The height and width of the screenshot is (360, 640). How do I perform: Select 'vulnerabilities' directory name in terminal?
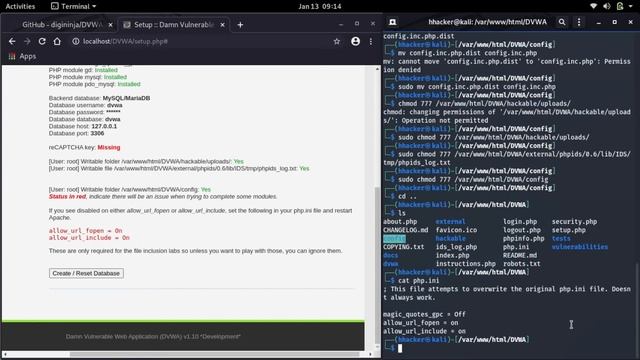580,247
